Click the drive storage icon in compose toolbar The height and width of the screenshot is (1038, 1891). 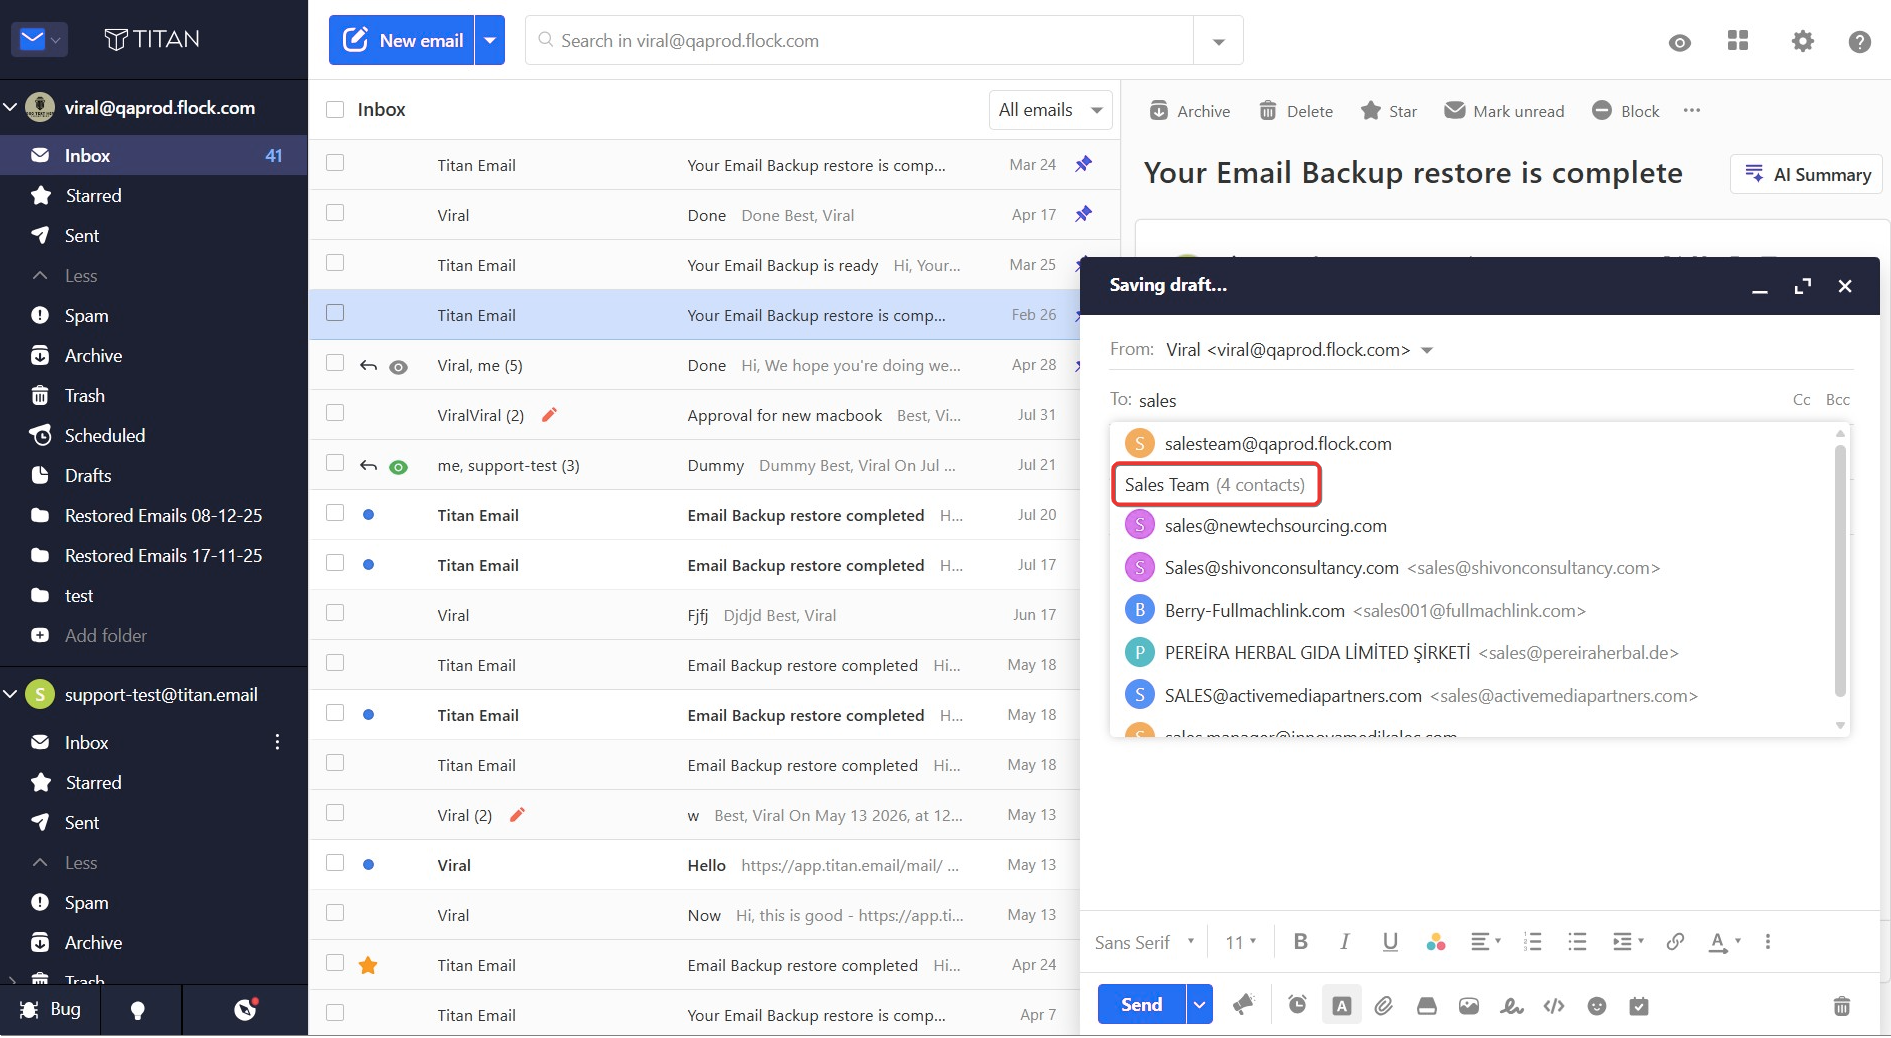coord(1427,1006)
